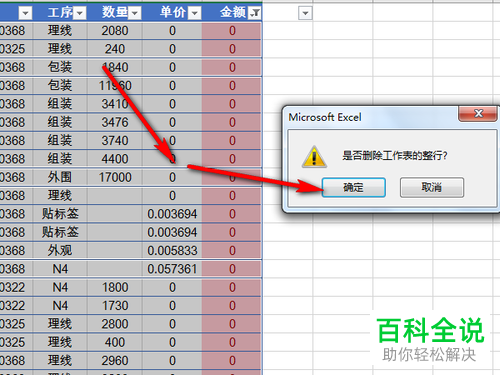The image size is (500, 375).
Task: Select the cell with quantity 1800
Action: (115, 287)
